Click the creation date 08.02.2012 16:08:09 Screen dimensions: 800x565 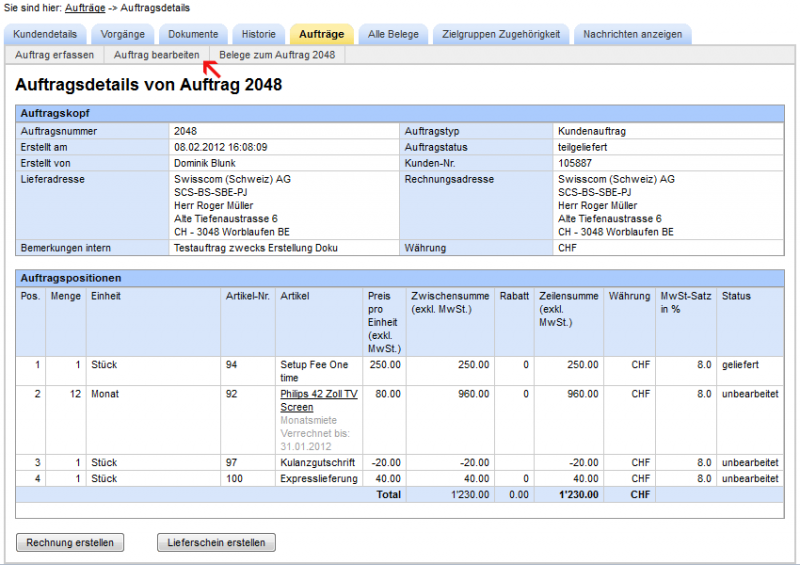(220, 147)
